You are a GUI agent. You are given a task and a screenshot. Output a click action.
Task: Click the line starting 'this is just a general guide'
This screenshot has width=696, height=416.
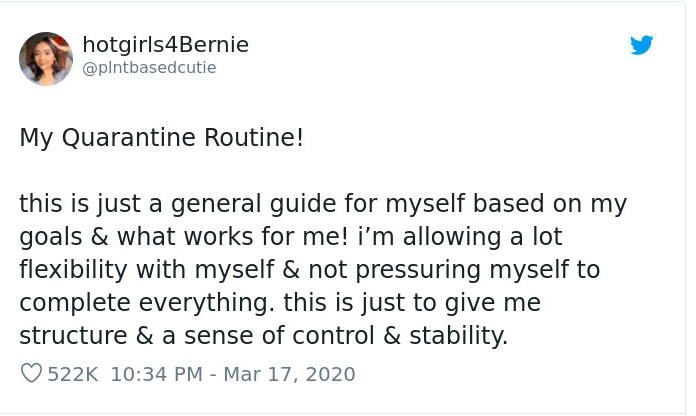click(x=323, y=204)
